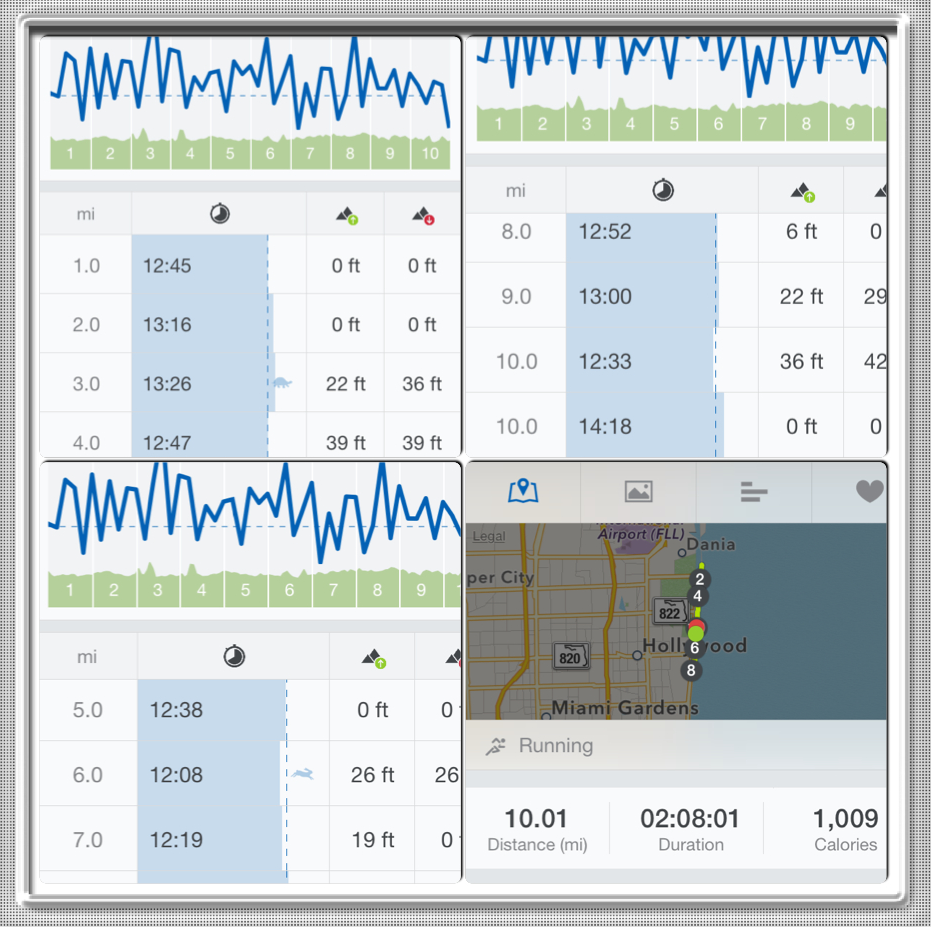
Task: Select the 12:52 split time
Action: [605, 231]
